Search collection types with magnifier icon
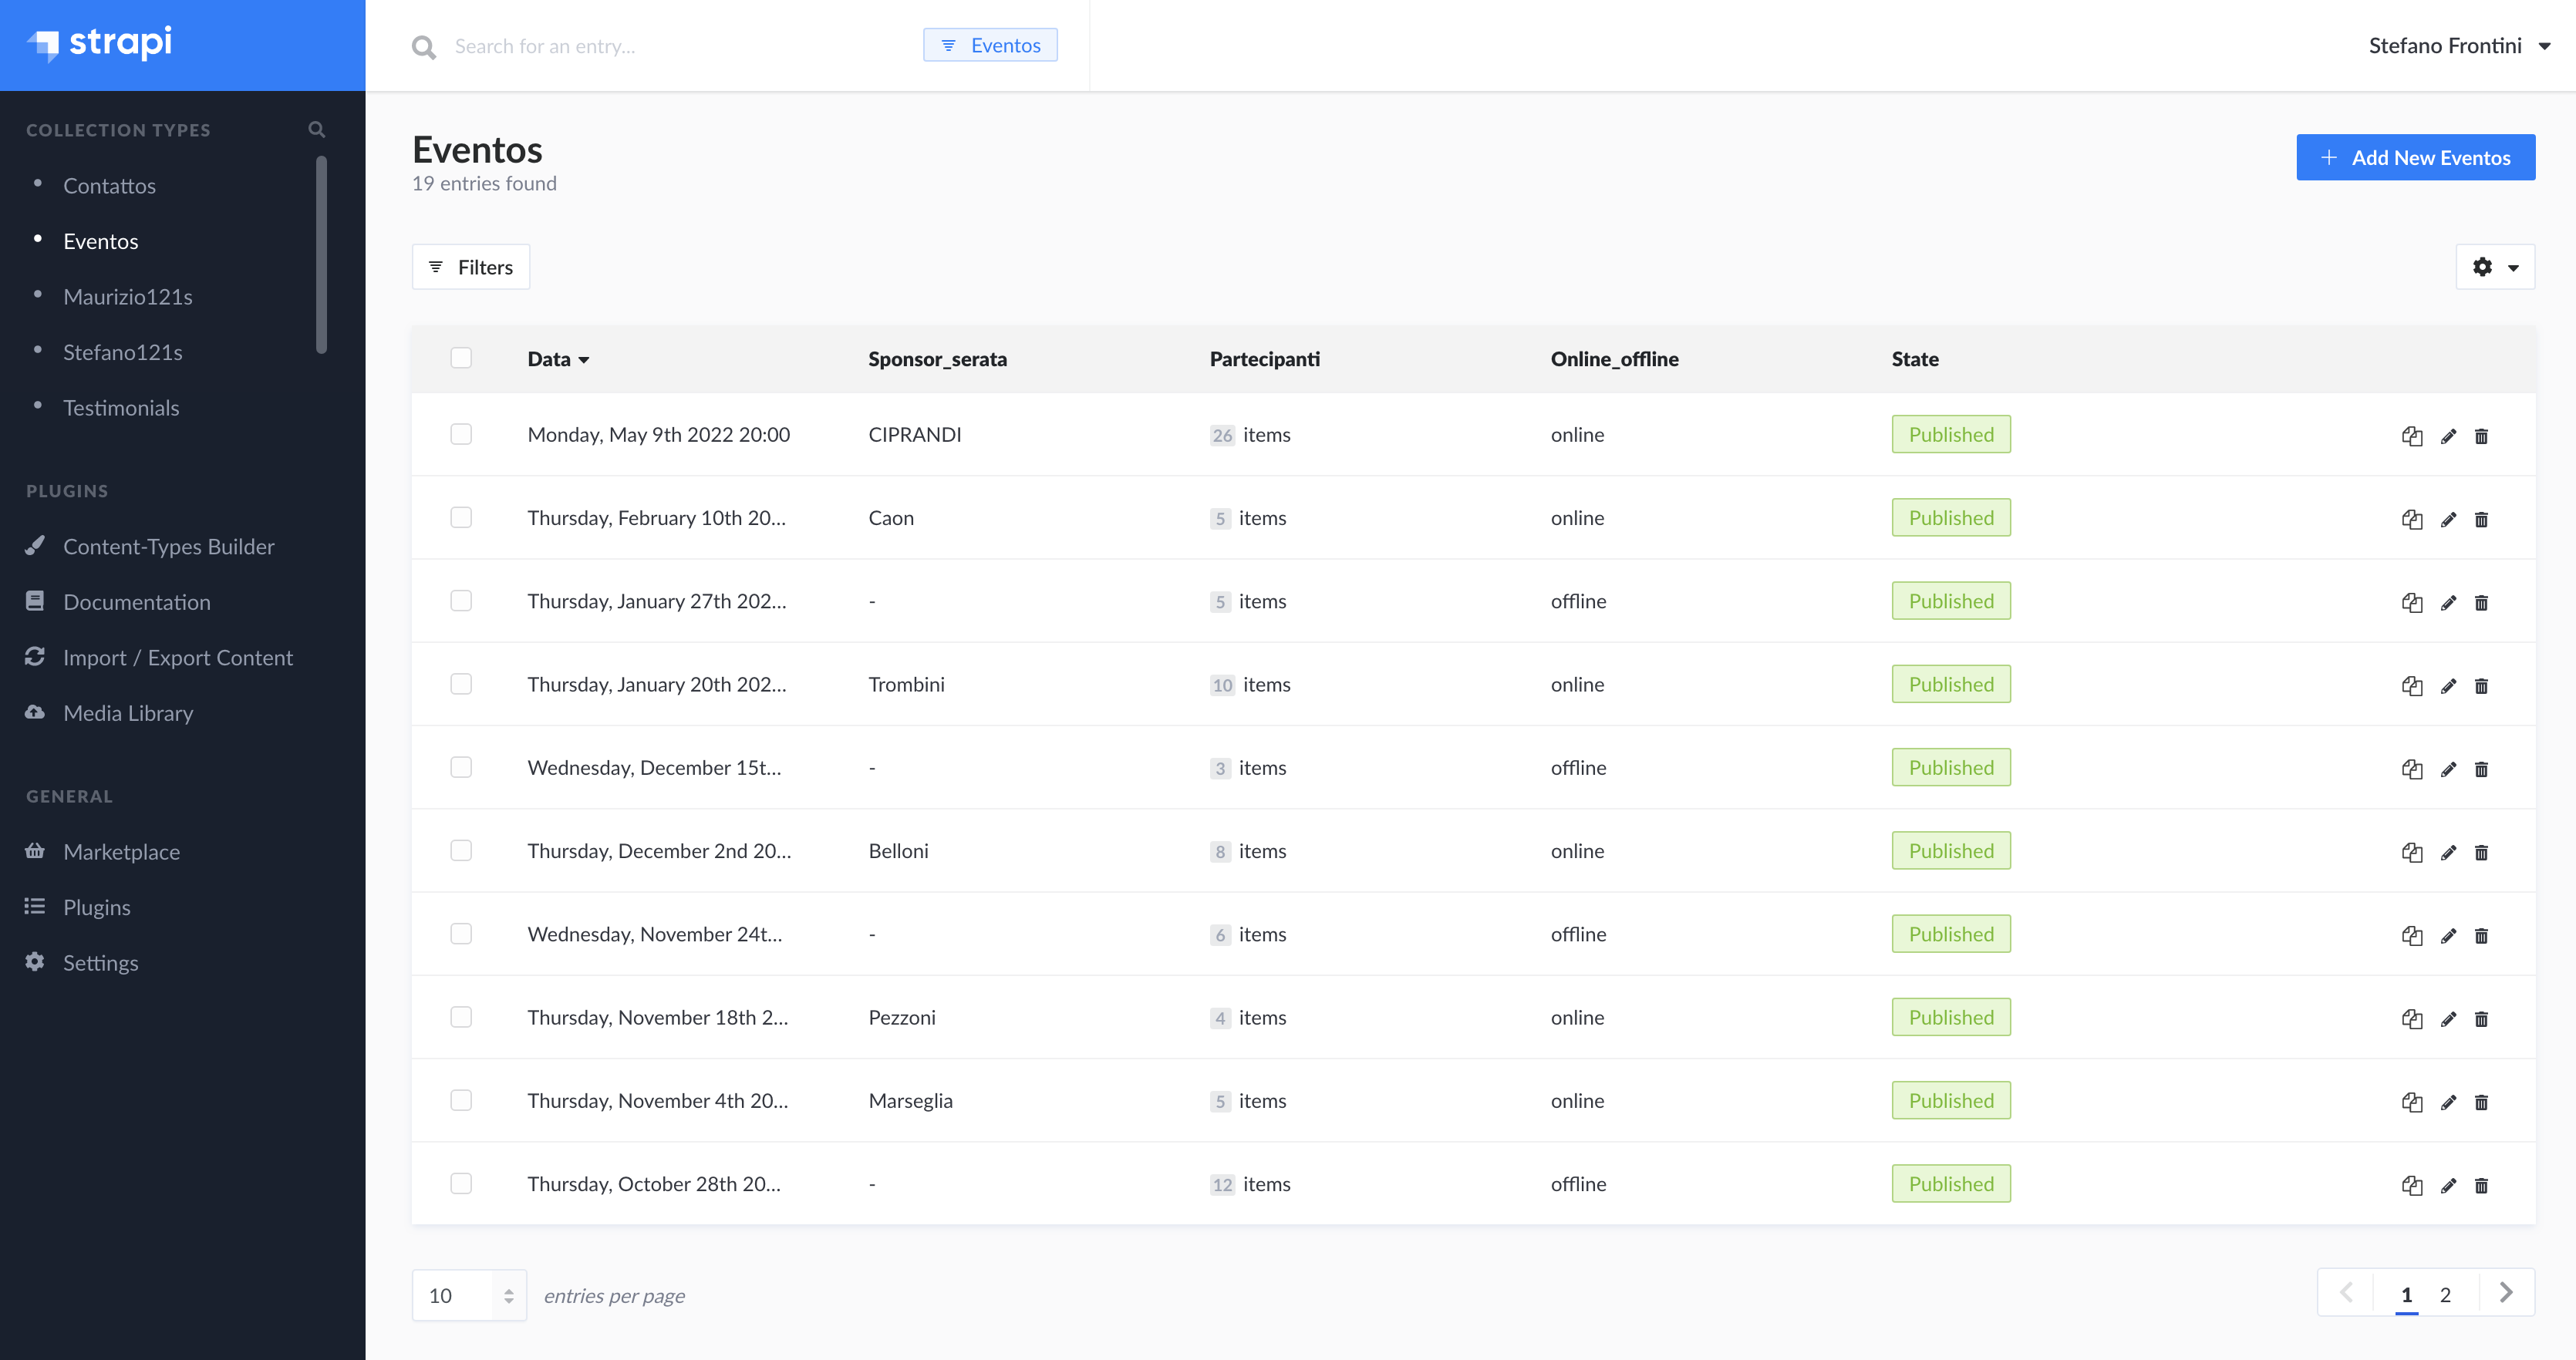Image resolution: width=2576 pixels, height=1360 pixels. coord(316,129)
